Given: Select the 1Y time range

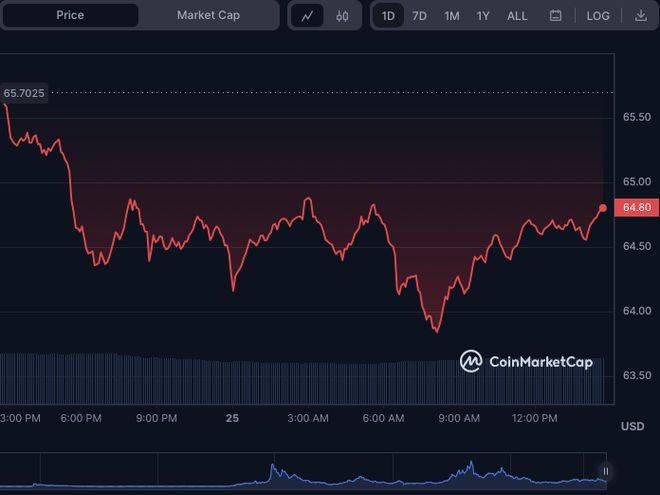Looking at the screenshot, I should point(483,16).
